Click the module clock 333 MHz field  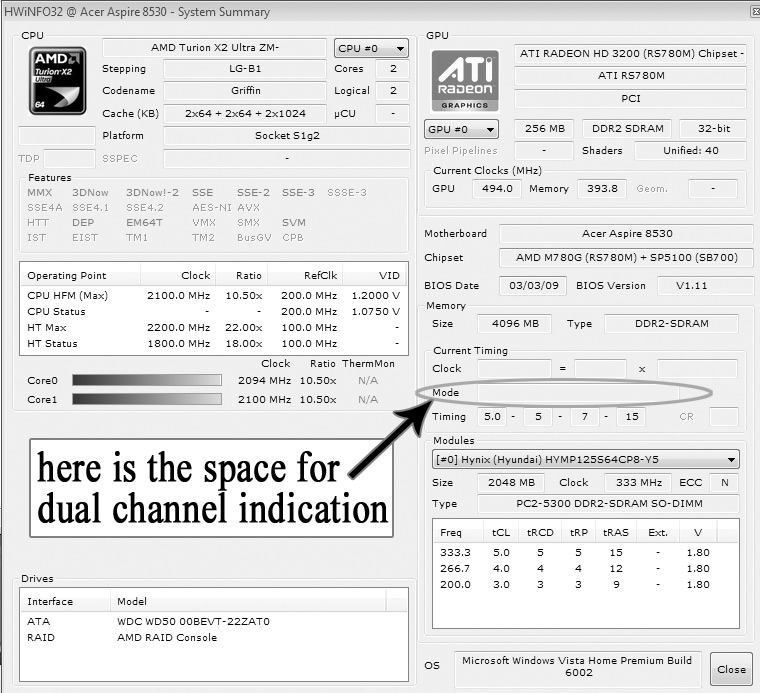point(638,483)
